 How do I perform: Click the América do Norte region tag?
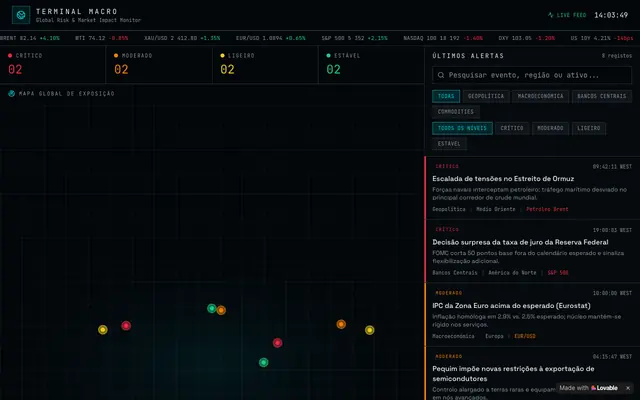(x=512, y=273)
